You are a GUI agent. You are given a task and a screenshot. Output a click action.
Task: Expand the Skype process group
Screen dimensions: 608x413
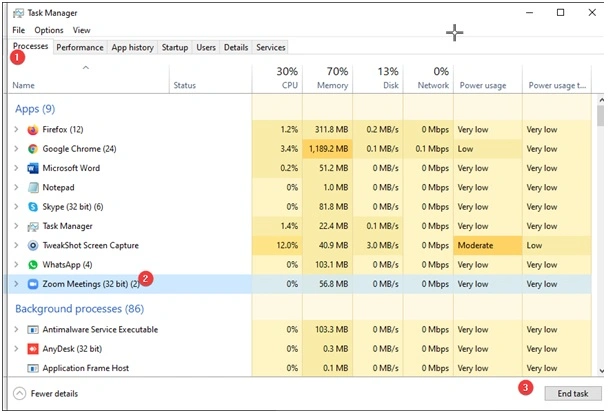(16, 207)
